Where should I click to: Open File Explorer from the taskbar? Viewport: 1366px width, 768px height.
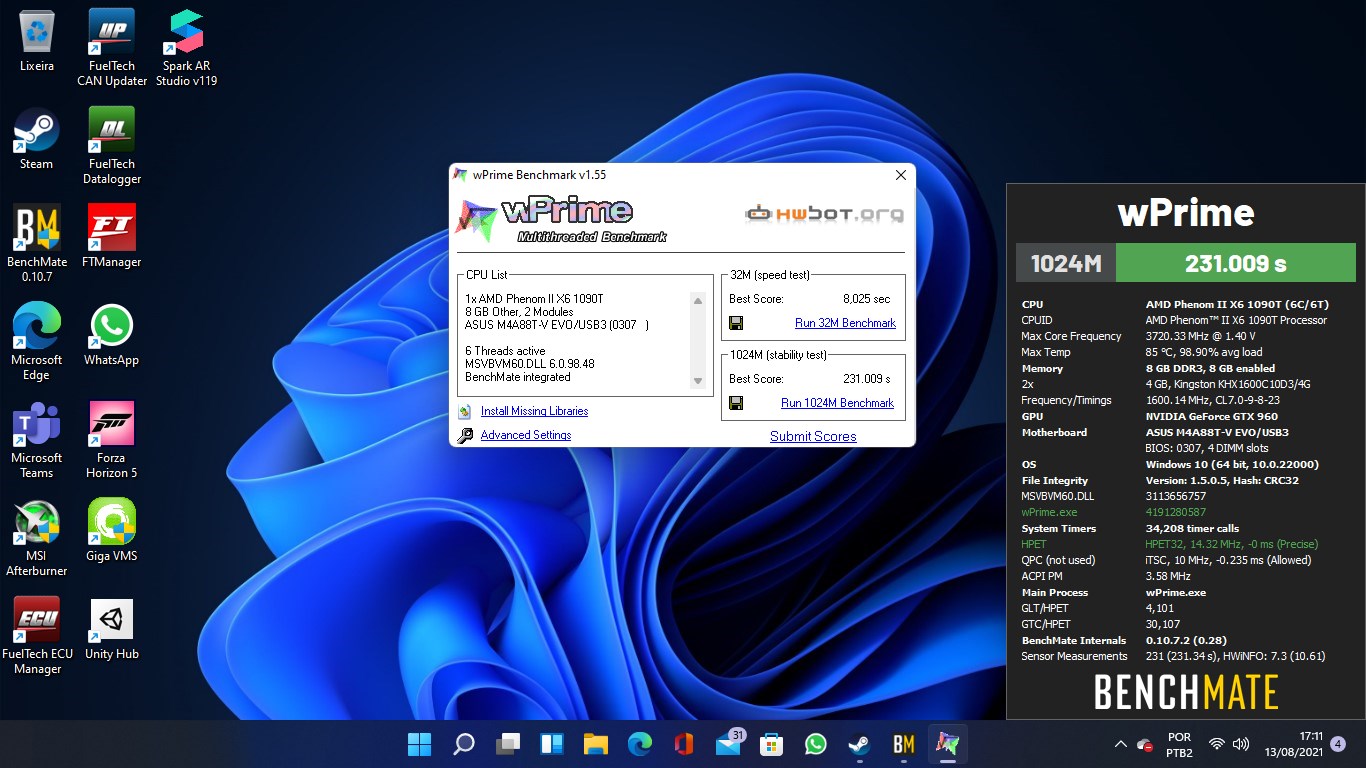tap(596, 744)
